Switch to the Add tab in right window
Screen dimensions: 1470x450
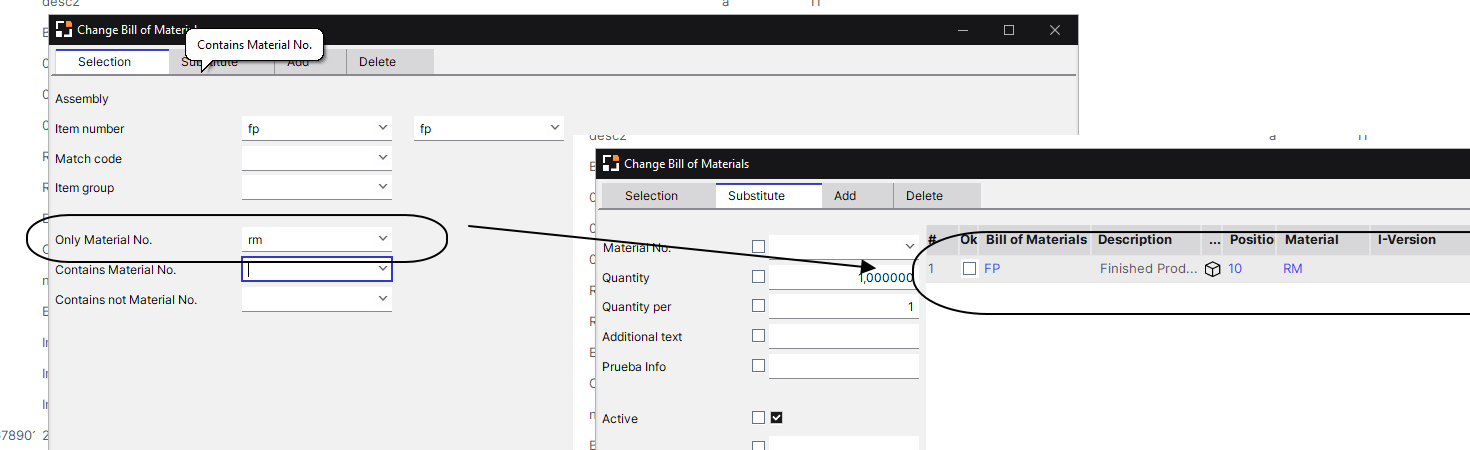pyautogui.click(x=845, y=196)
